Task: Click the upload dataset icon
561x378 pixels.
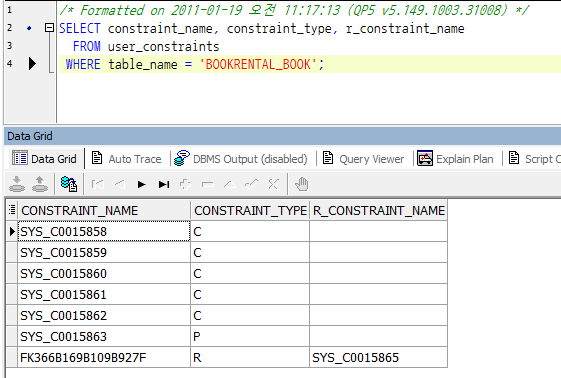Action: pos(40,184)
